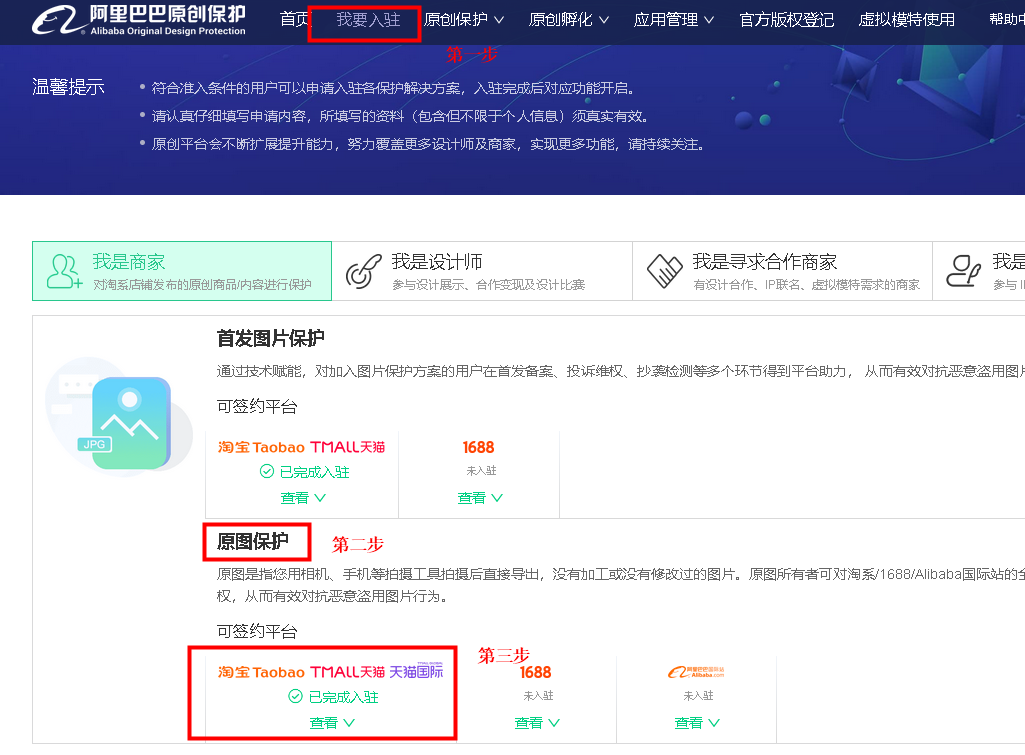Click 可签约平台 label under 原图保护

point(257,631)
